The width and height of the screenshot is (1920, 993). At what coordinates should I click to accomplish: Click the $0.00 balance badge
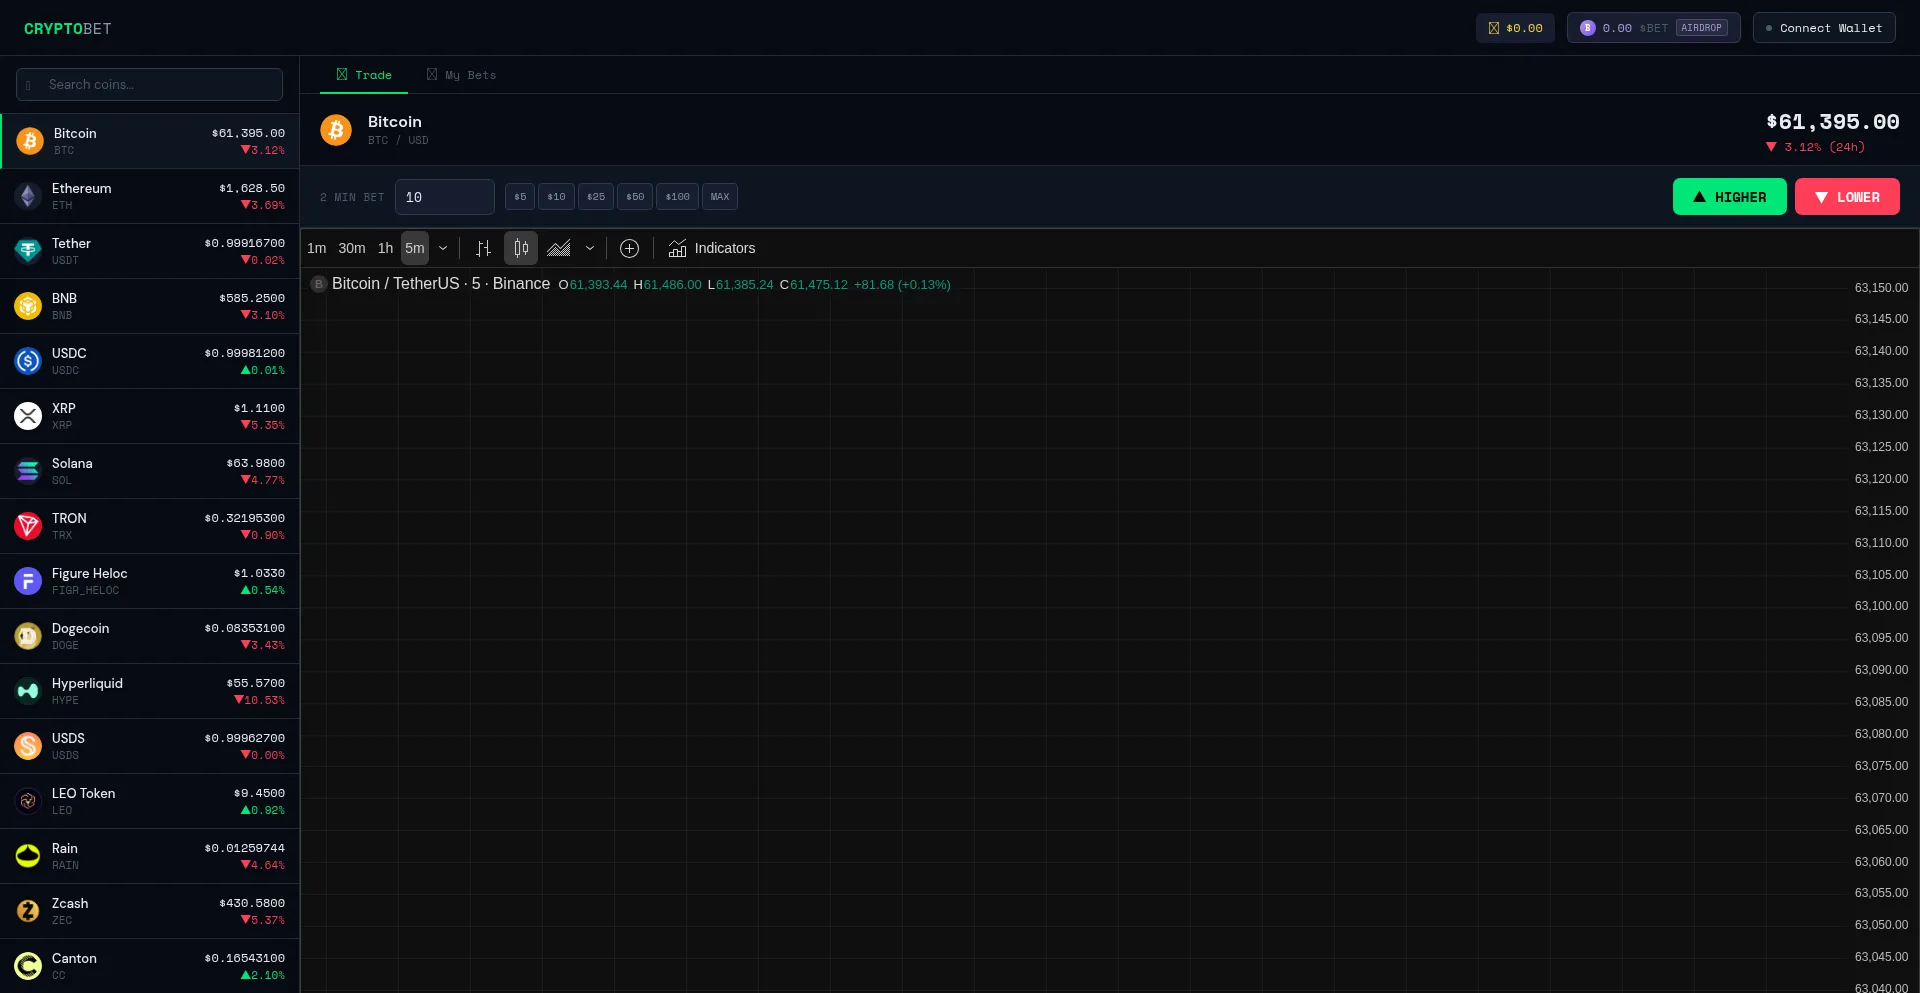1515,28
